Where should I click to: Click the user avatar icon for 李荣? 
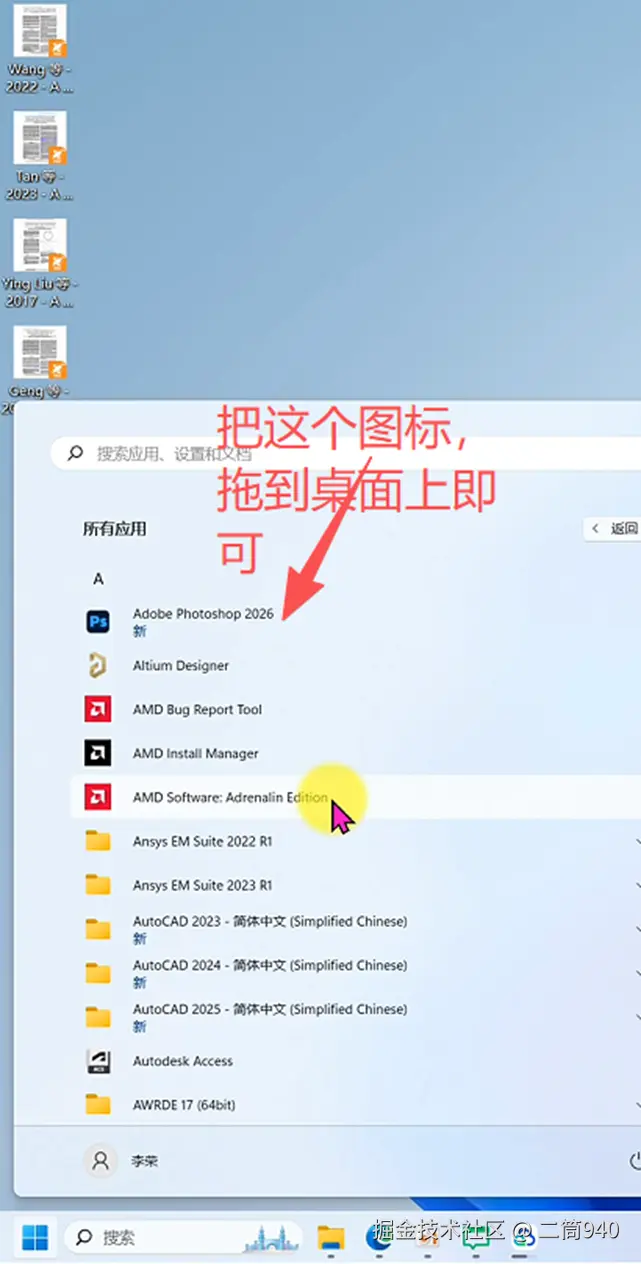100,1161
